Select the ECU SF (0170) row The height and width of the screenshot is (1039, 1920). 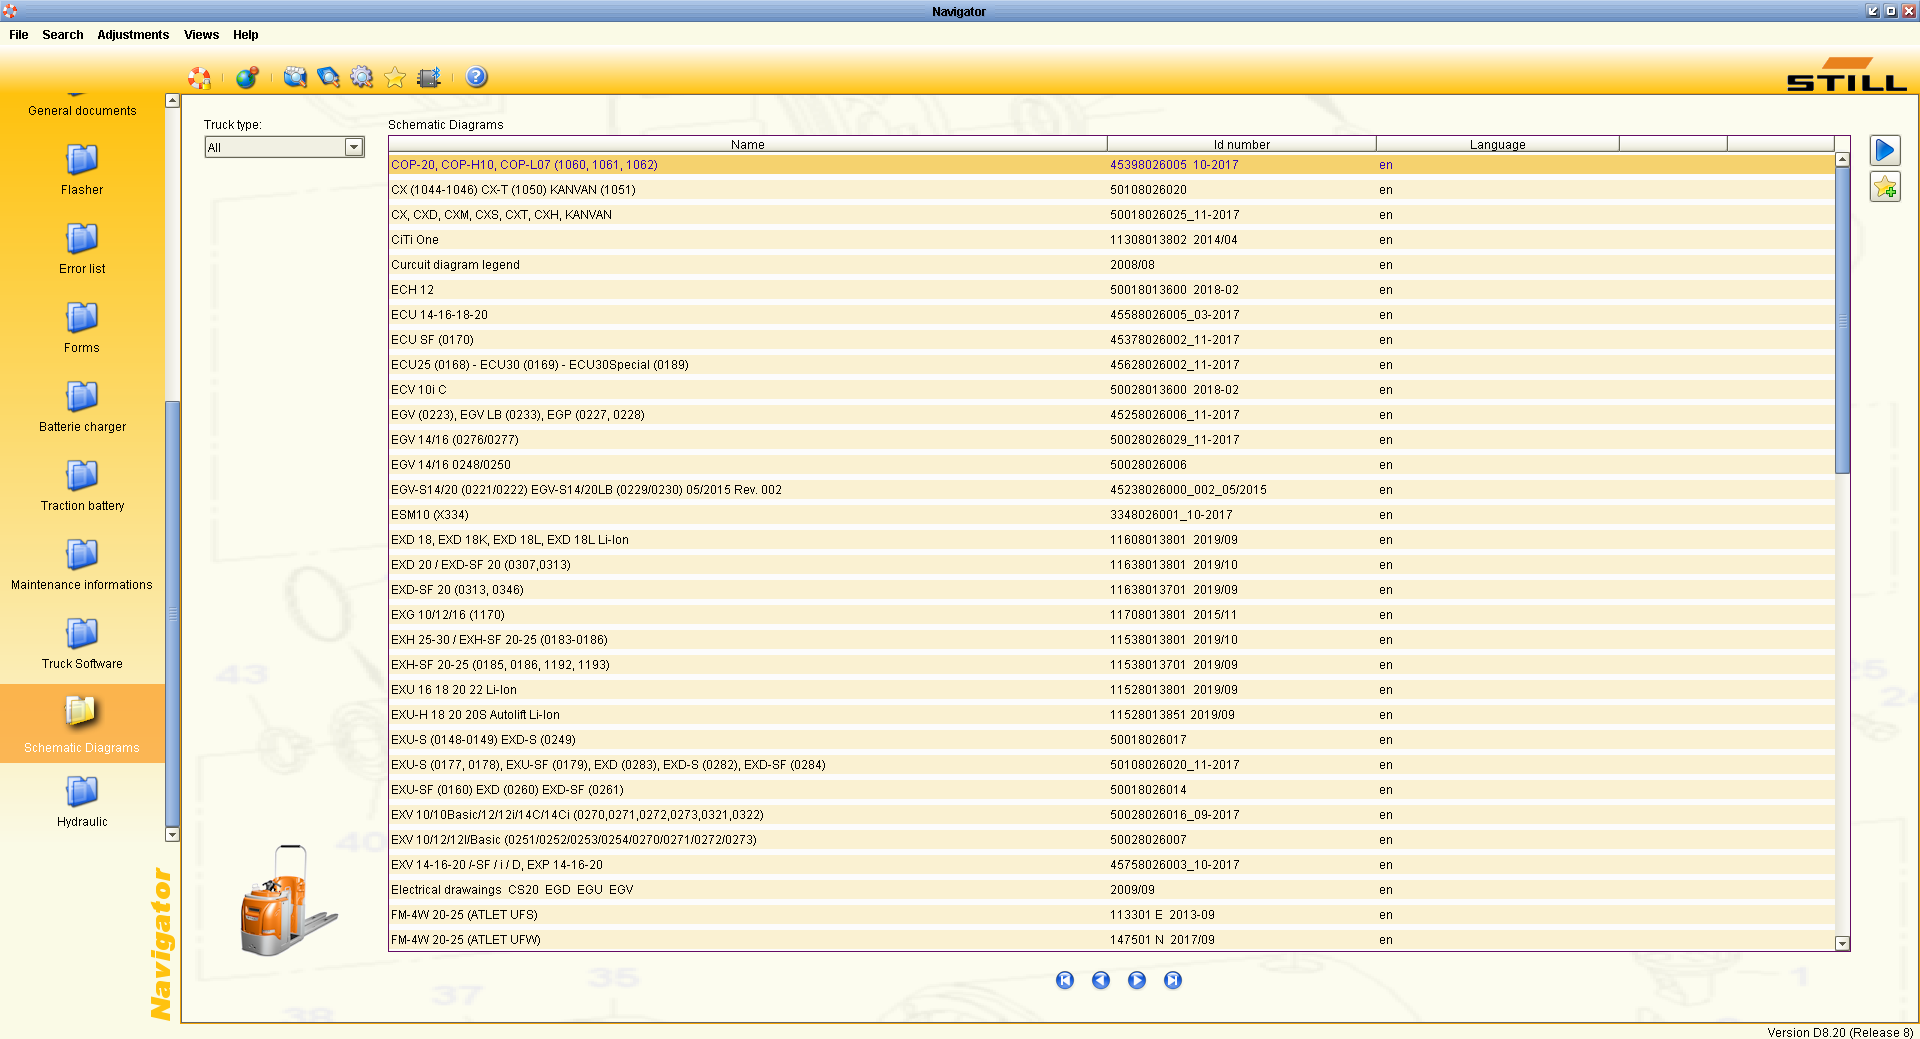coord(1112,340)
